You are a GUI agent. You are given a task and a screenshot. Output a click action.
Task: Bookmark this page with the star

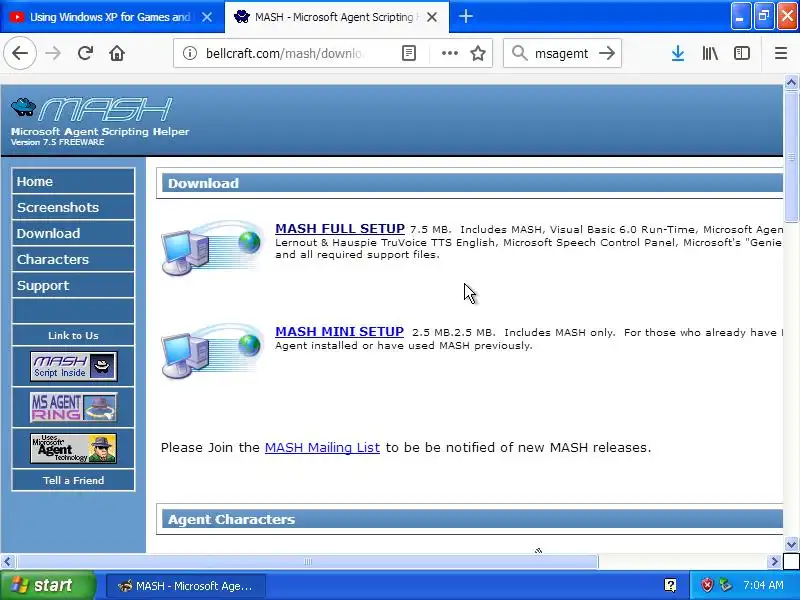click(478, 53)
